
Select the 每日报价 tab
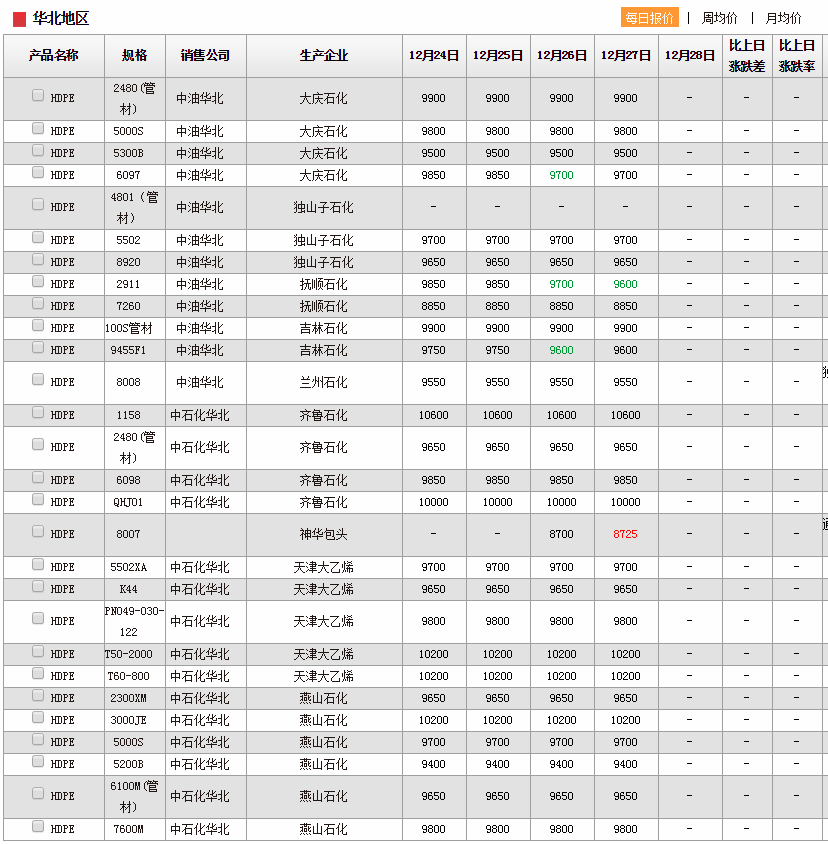(x=649, y=18)
